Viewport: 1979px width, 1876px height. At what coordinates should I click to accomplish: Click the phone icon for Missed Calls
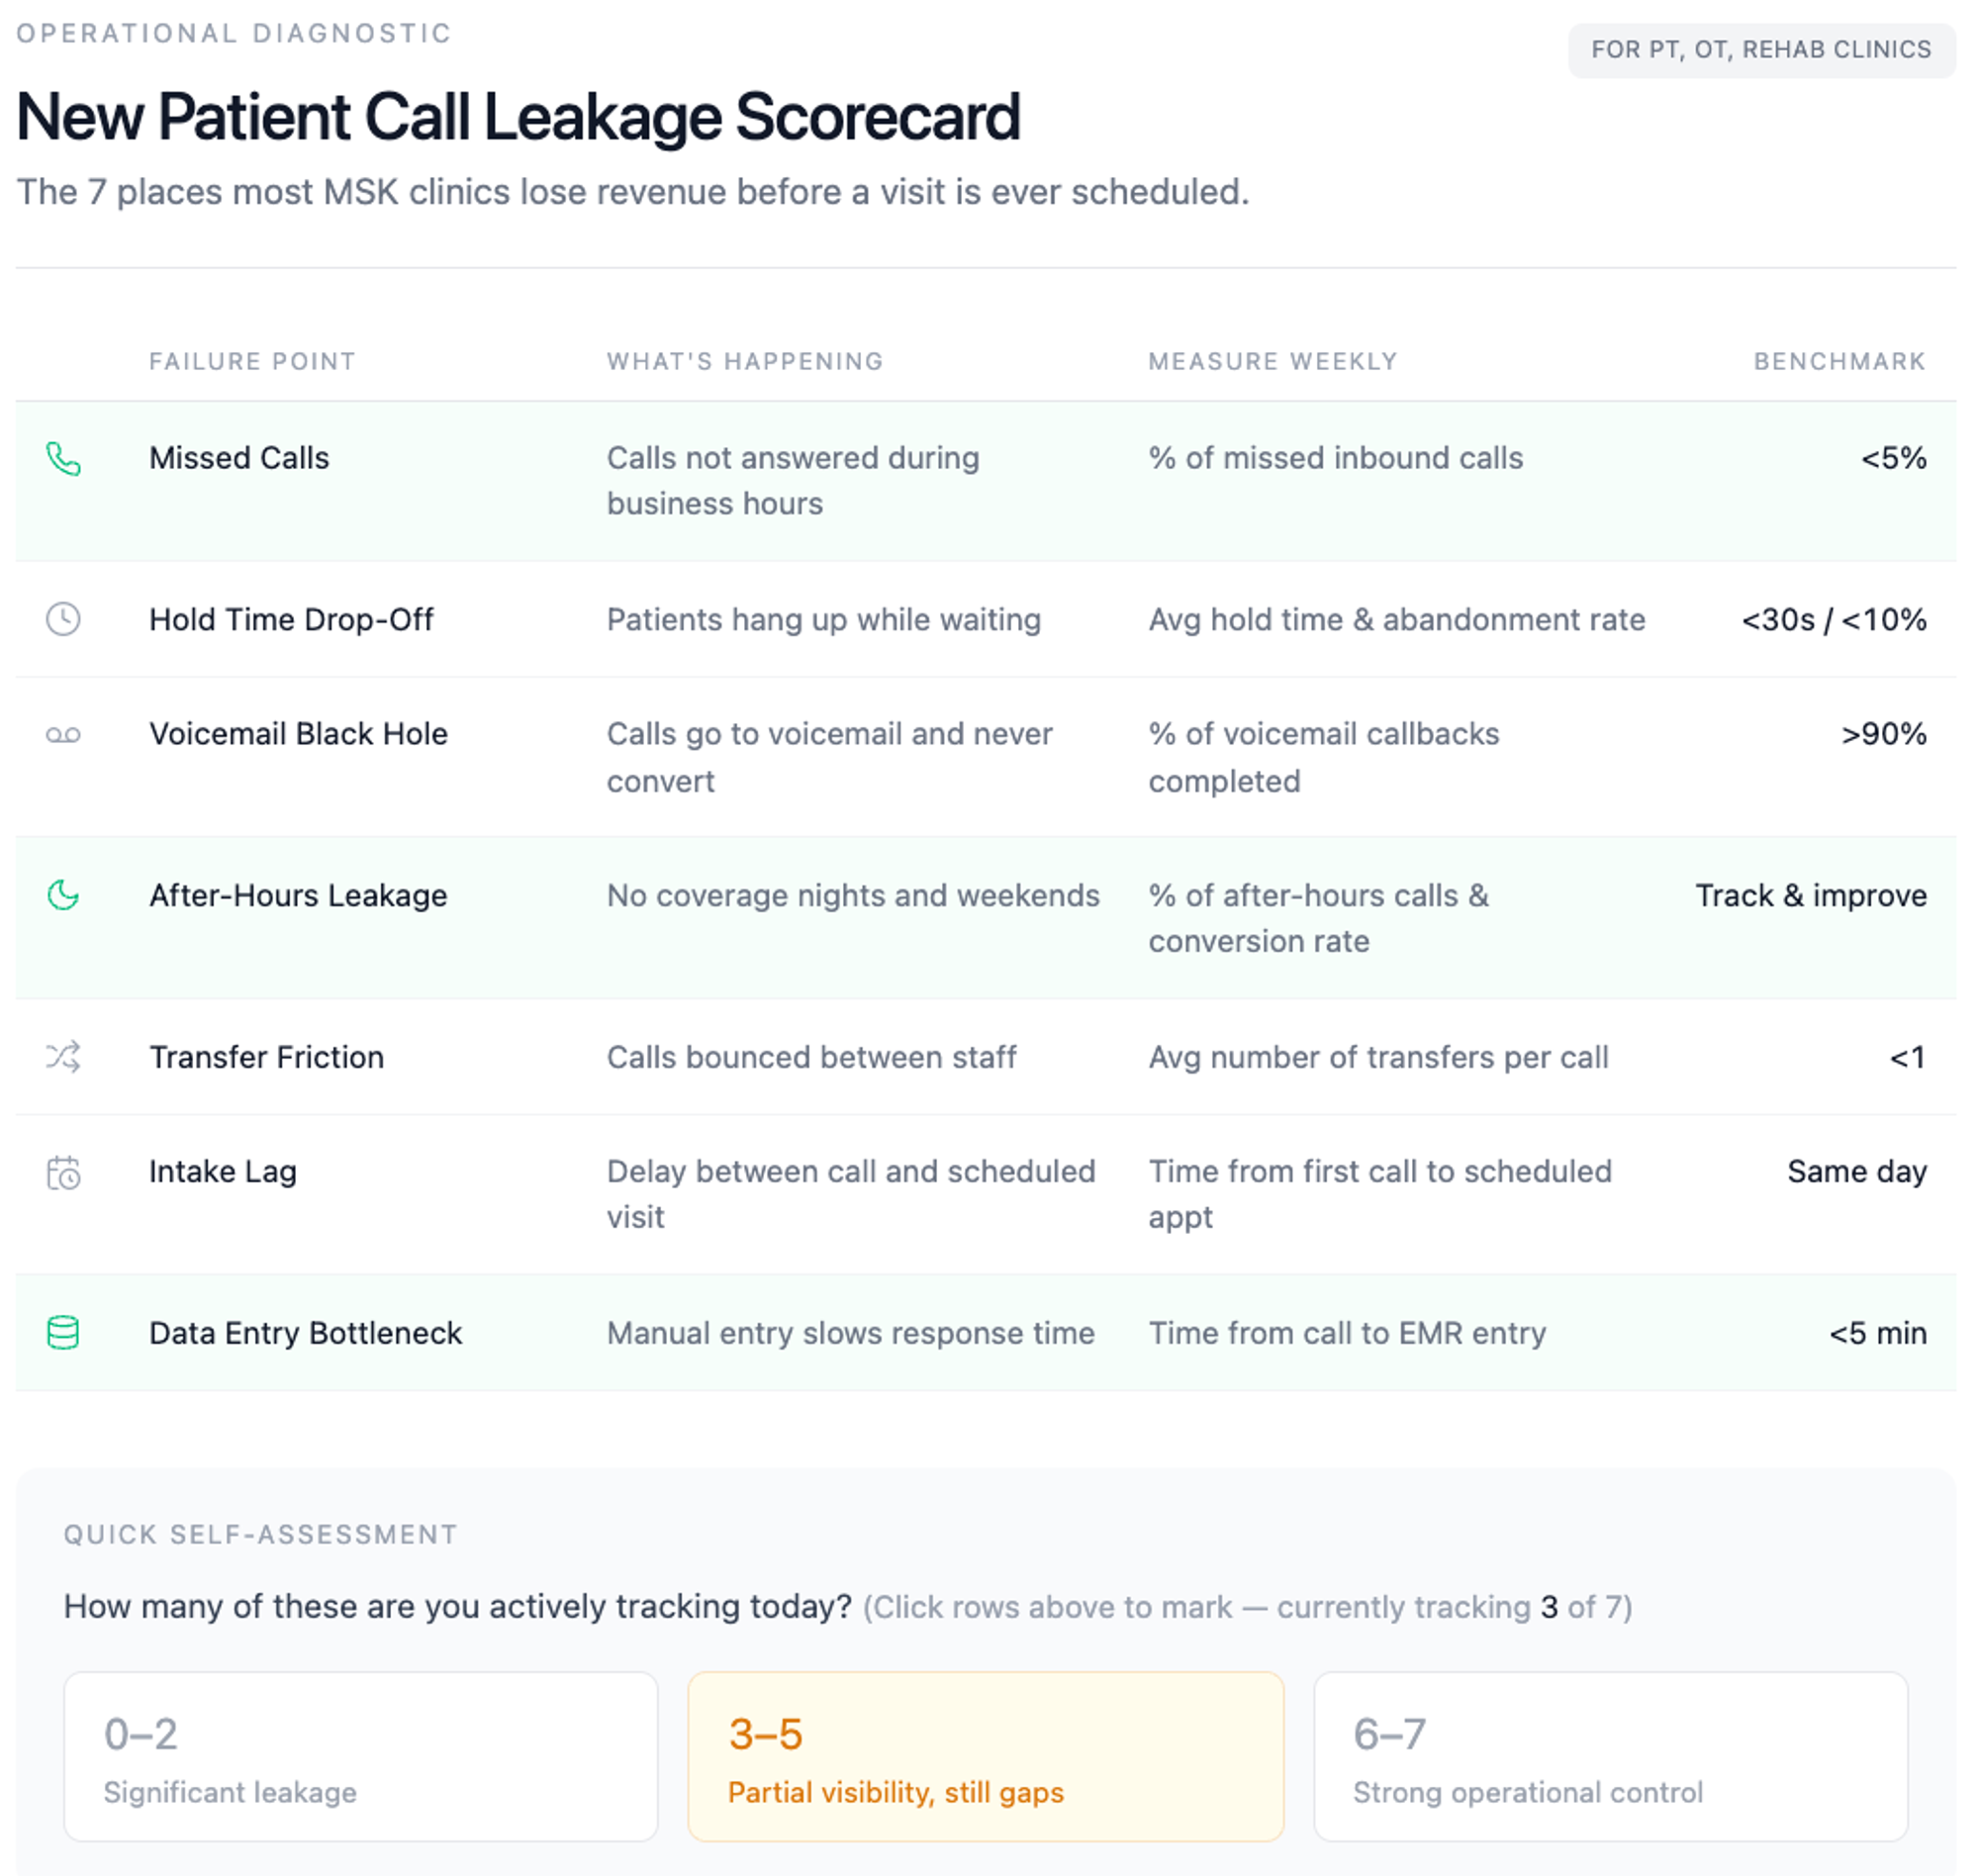click(63, 459)
